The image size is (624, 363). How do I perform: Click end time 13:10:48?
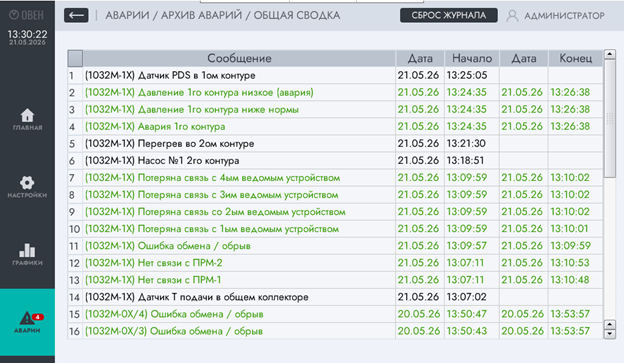[x=569, y=280]
